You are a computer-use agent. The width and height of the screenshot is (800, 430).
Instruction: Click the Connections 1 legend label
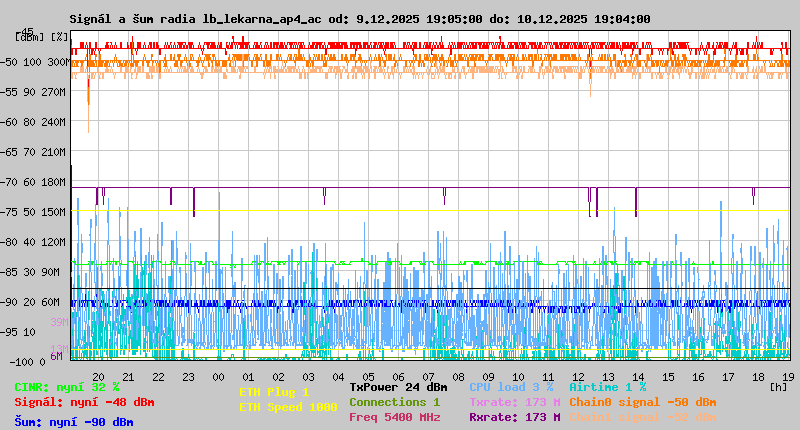point(394,402)
